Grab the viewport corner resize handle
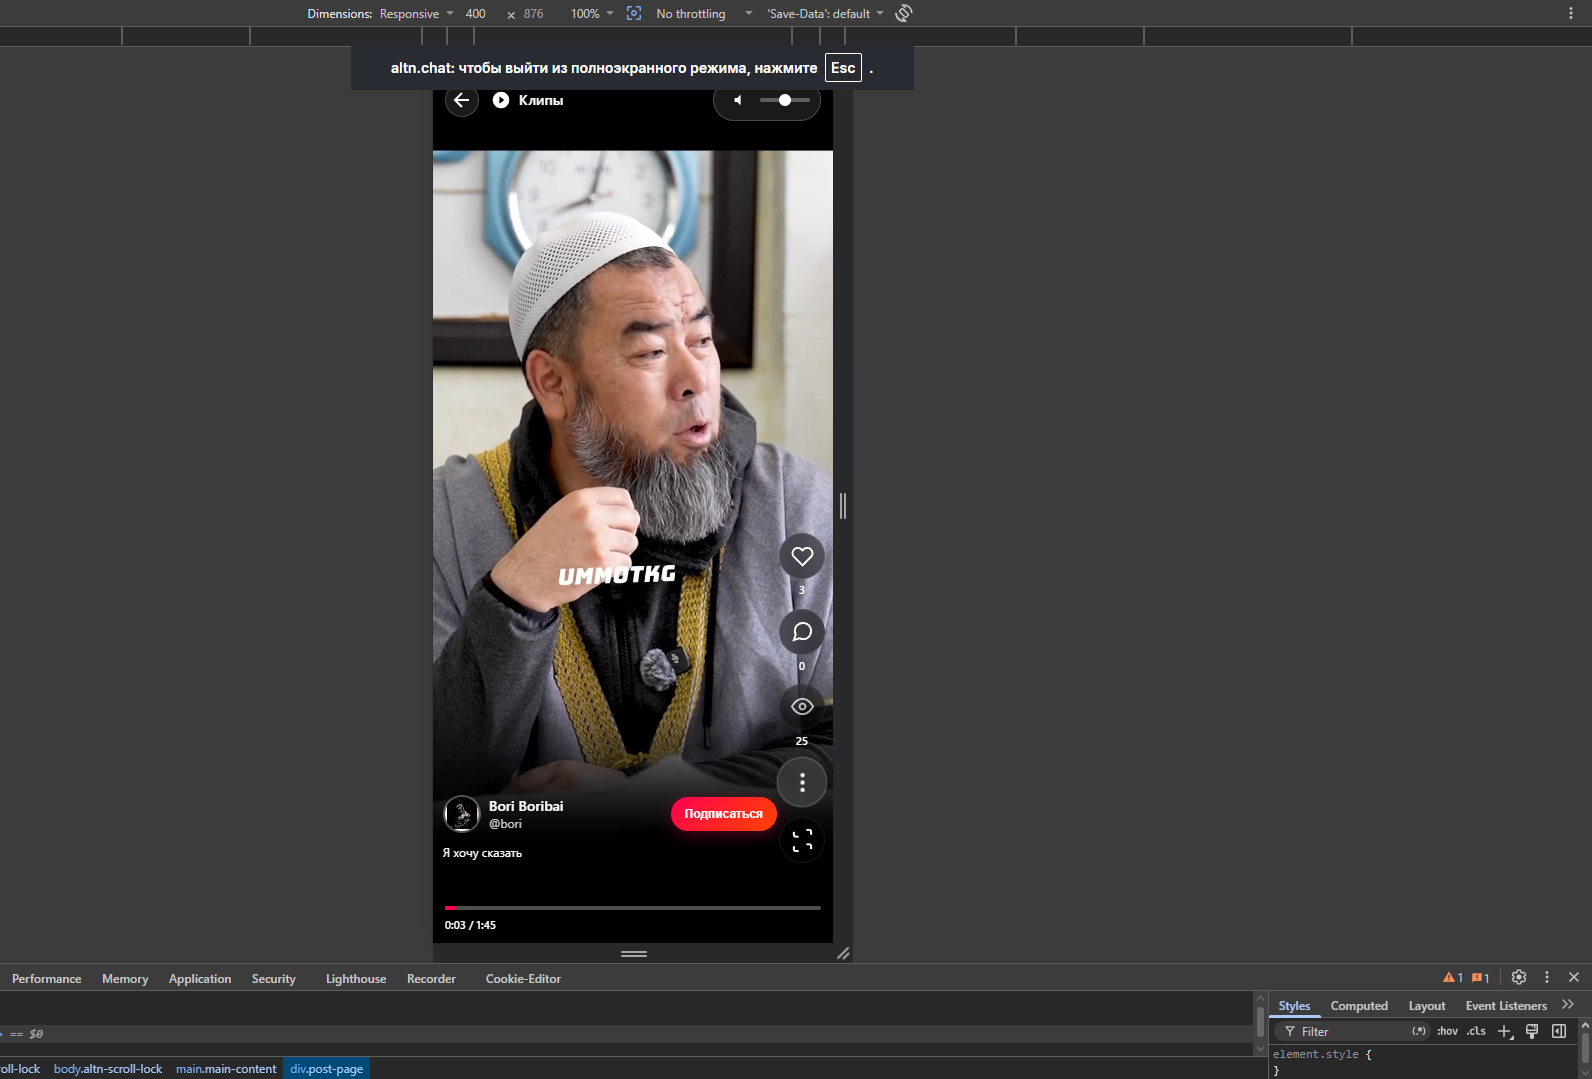This screenshot has height=1079, width=1592. (843, 954)
